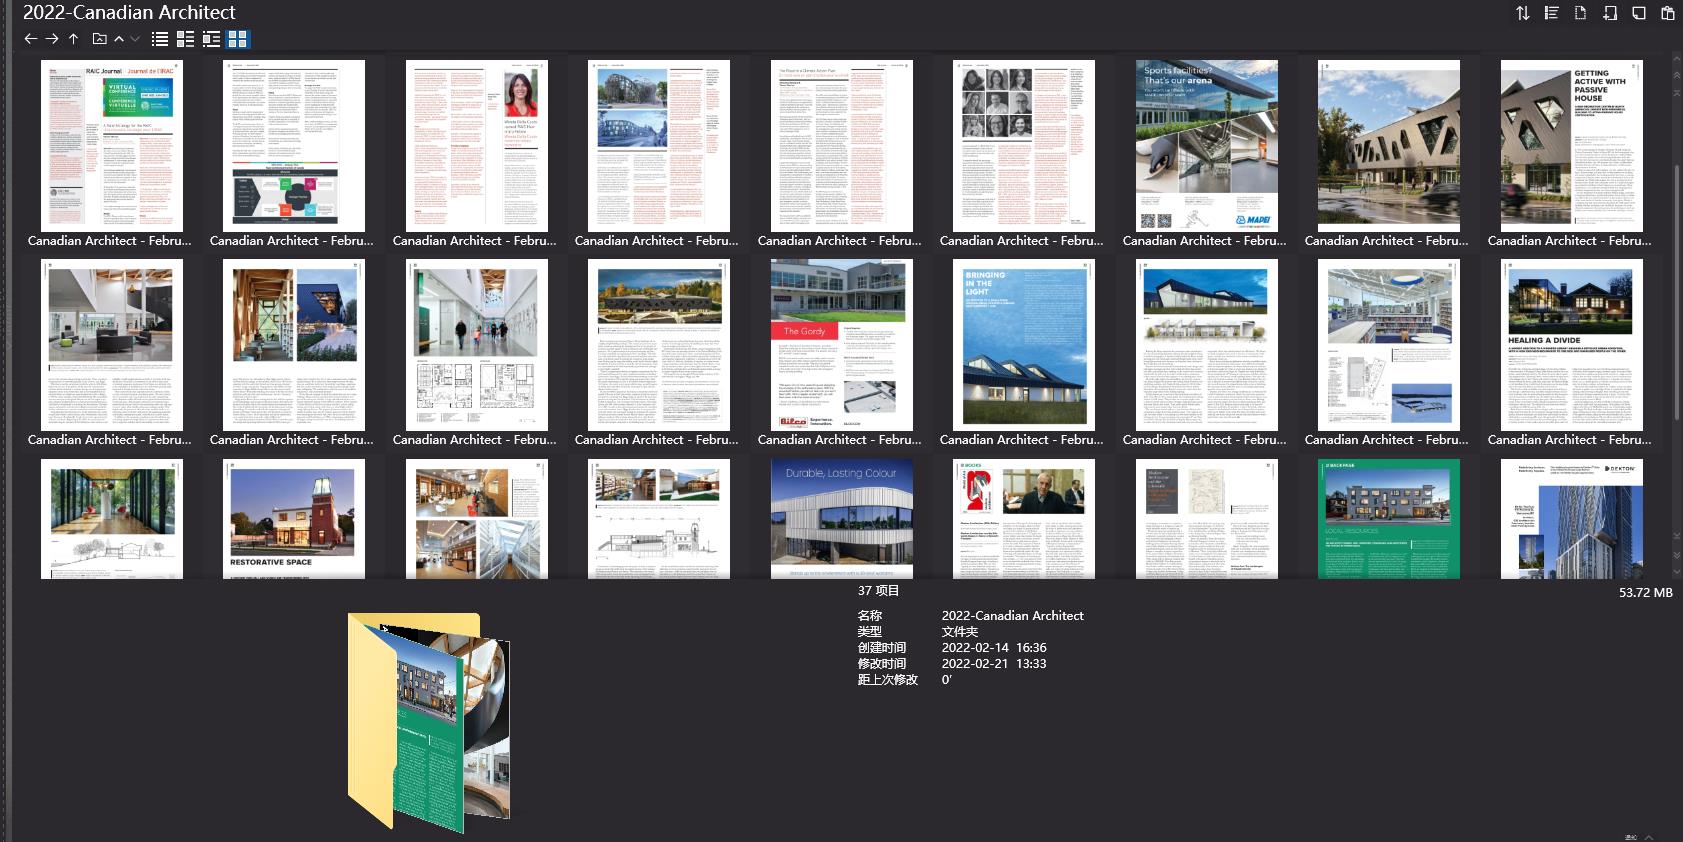Select the Dekton tower ad thumbnail

tap(1571, 519)
